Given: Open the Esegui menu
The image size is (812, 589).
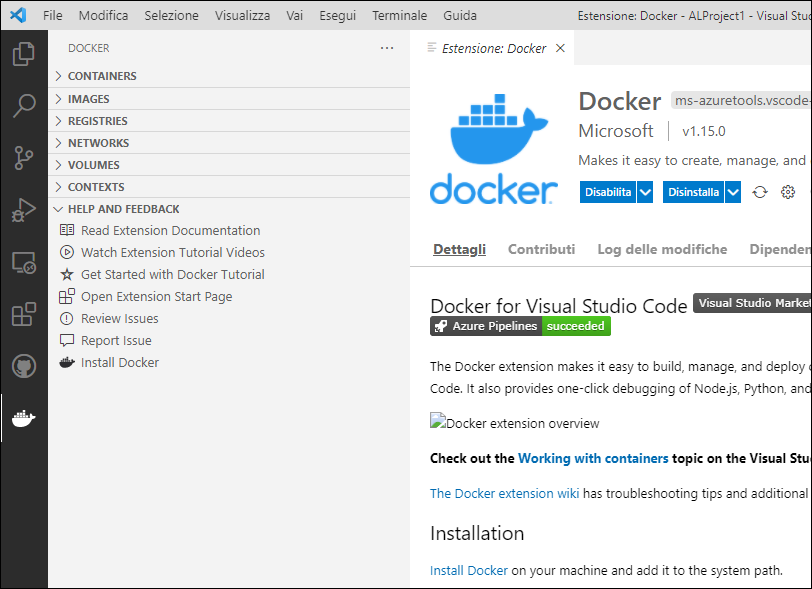Looking at the screenshot, I should [338, 16].
